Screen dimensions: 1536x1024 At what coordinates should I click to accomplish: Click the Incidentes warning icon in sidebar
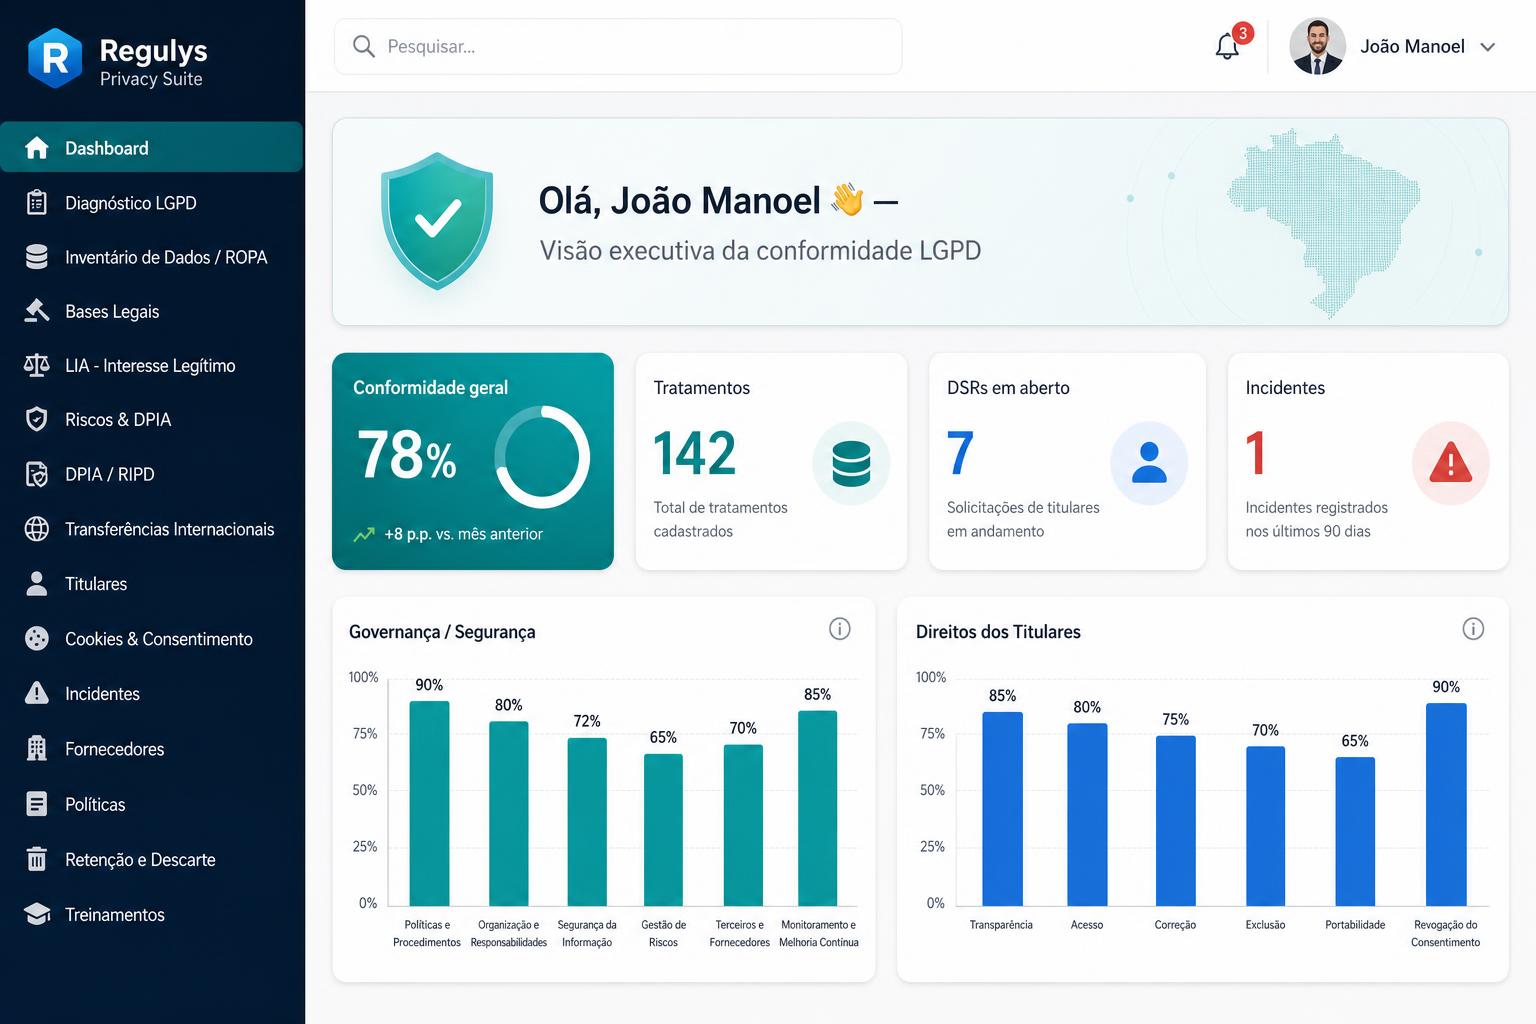(x=37, y=693)
